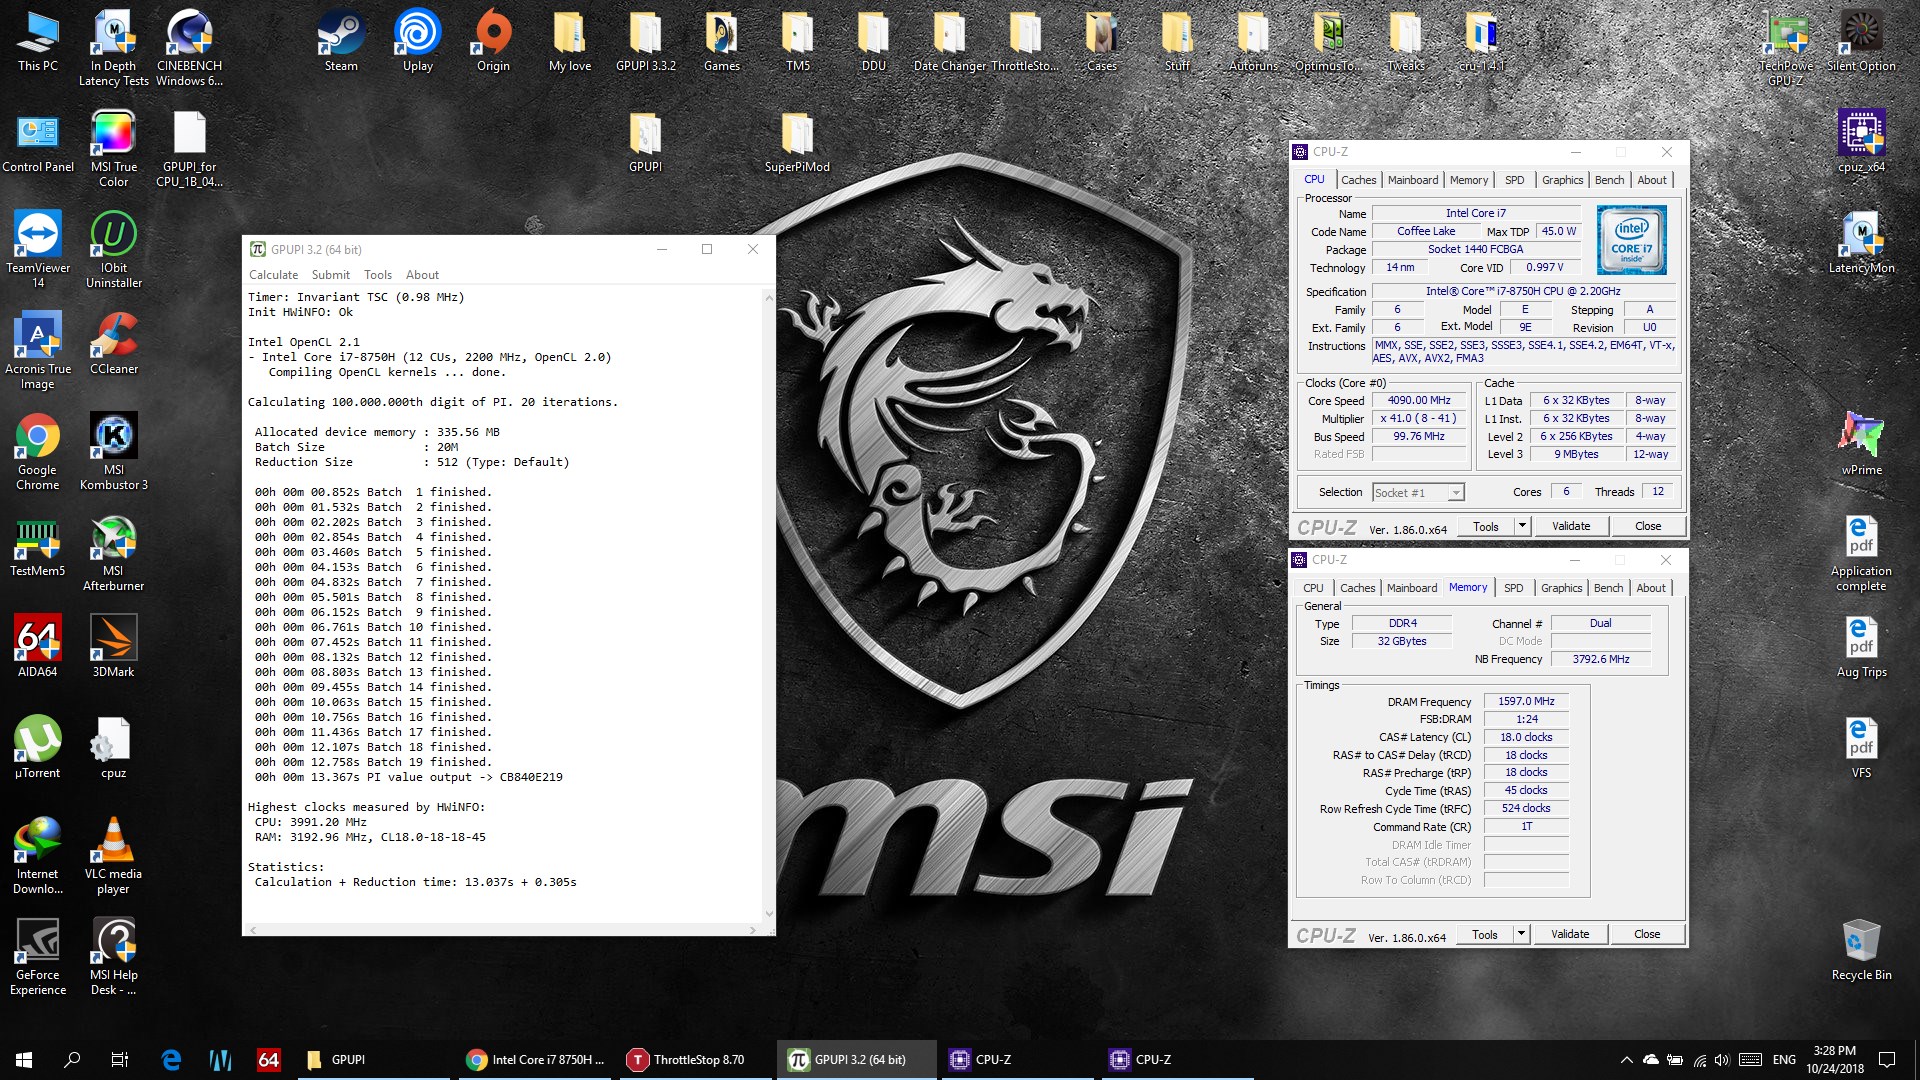The height and width of the screenshot is (1080, 1920).
Task: Open AIDA64 desktop icon
Action: [x=38, y=646]
